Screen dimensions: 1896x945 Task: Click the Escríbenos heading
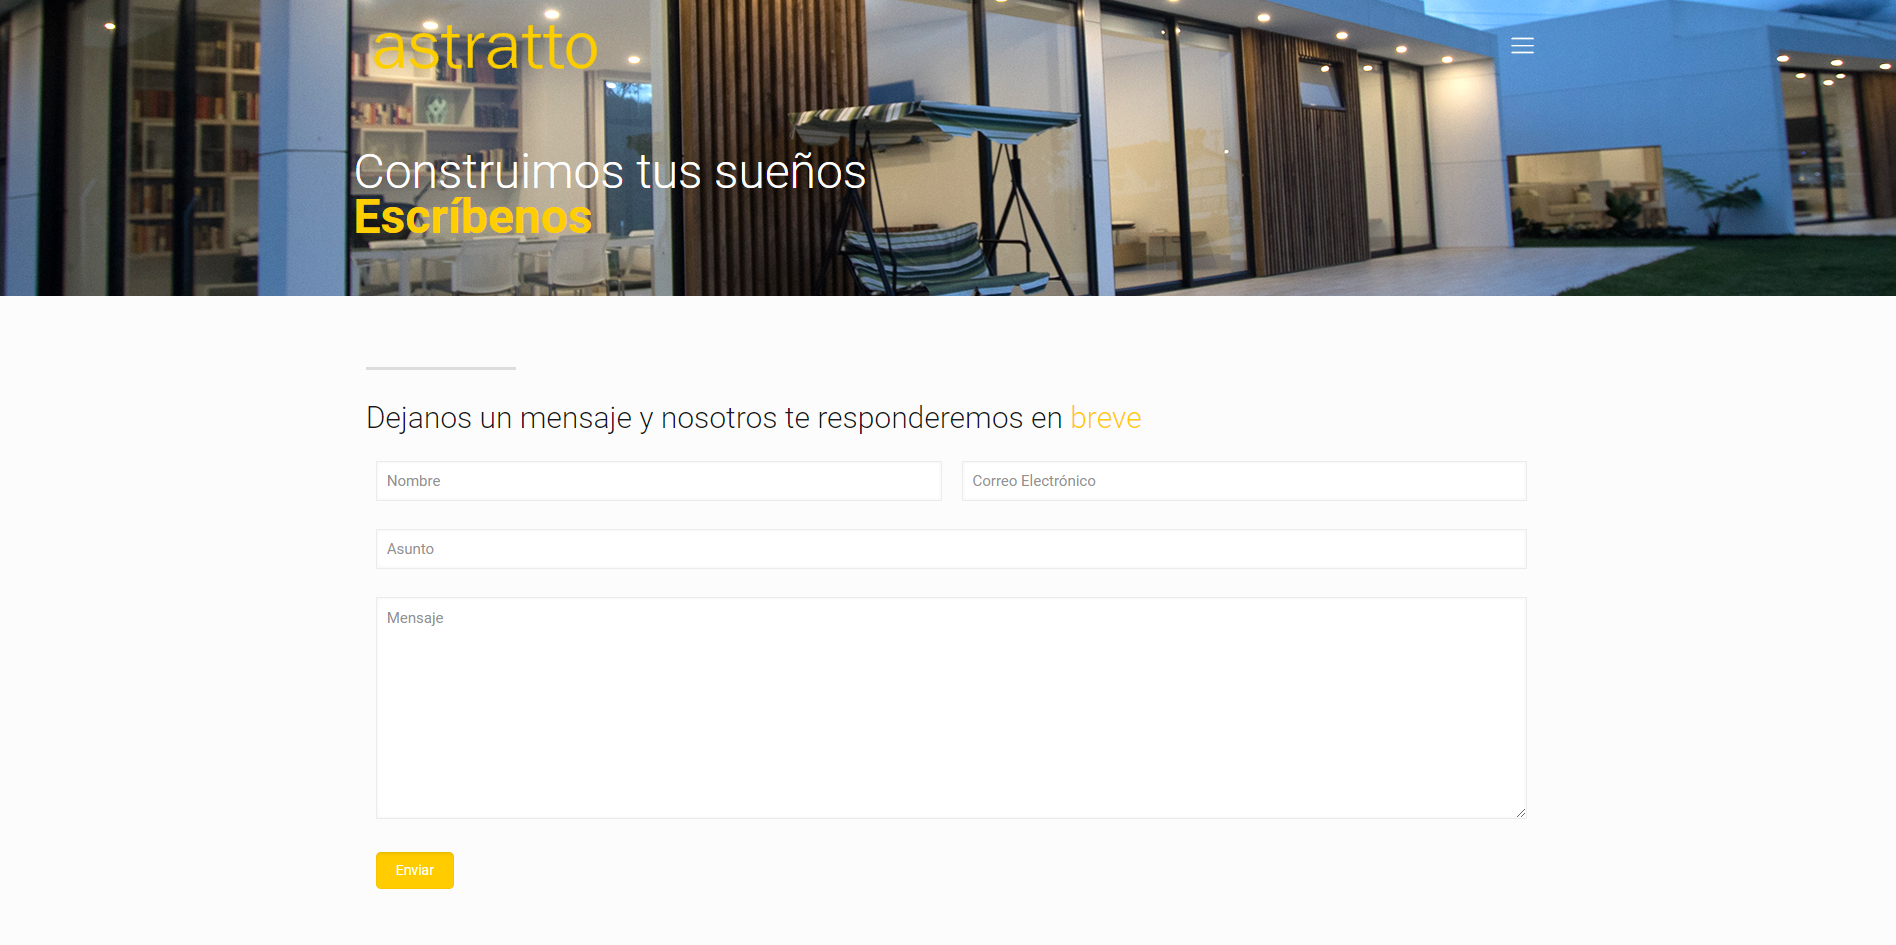click(473, 217)
